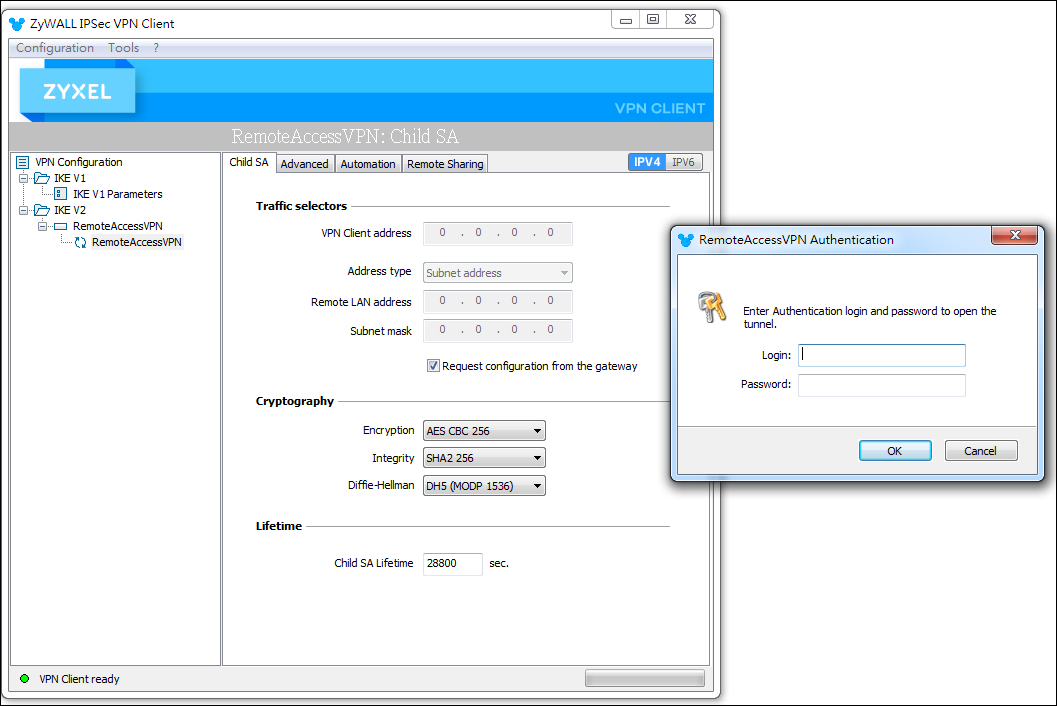Click Cancel in the Authentication dialog
The height and width of the screenshot is (706, 1057).
click(980, 450)
